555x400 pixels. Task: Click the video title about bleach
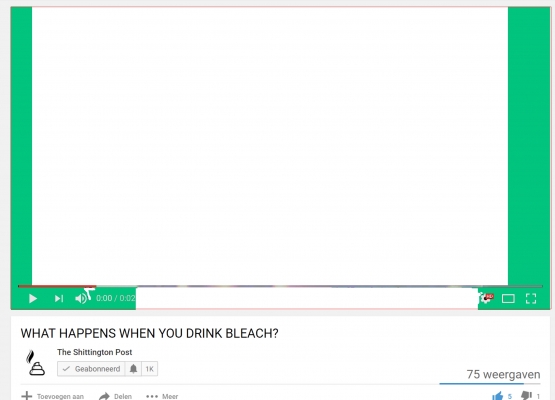coord(149,333)
